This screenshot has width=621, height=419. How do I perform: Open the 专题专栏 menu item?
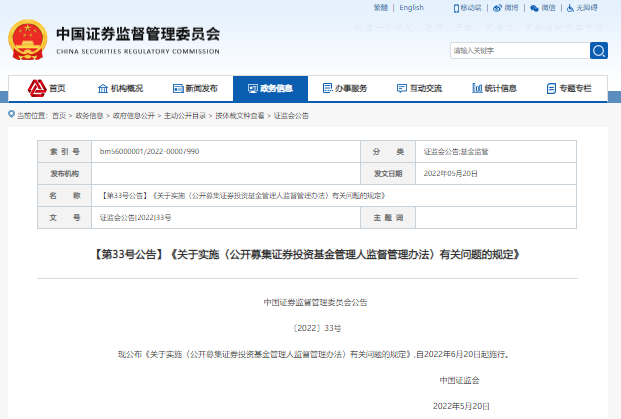tap(569, 88)
